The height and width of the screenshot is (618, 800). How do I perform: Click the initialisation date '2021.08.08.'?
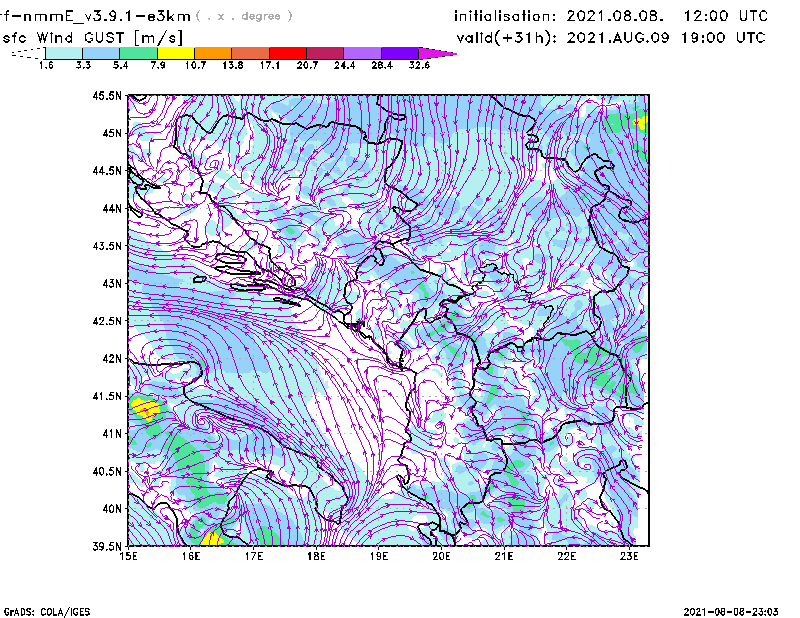pyautogui.click(x=615, y=16)
